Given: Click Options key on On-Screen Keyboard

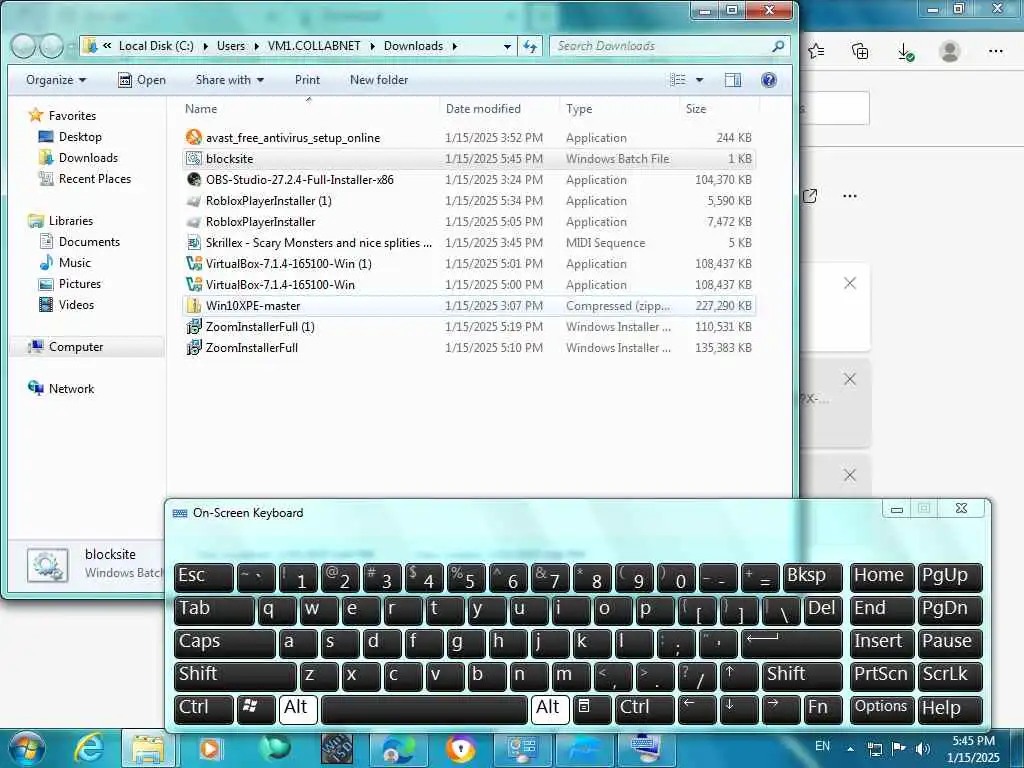Looking at the screenshot, I should [x=881, y=708].
